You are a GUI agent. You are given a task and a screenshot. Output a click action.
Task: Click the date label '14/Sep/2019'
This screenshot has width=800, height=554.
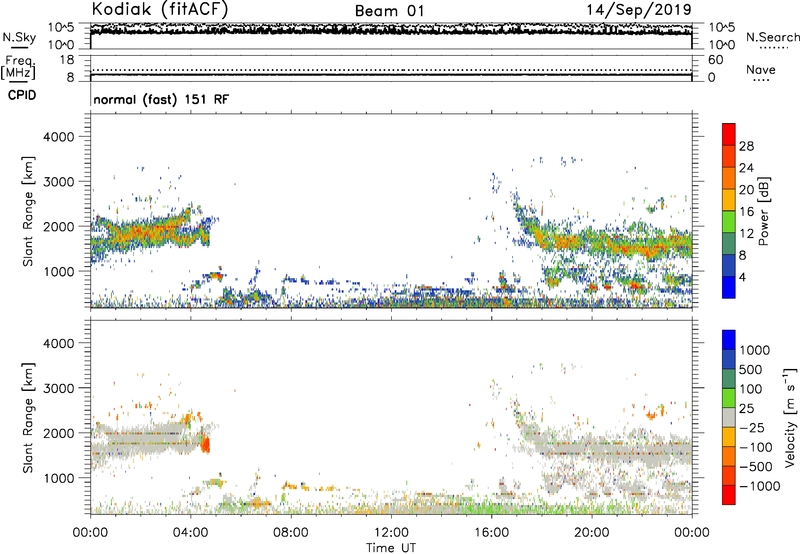(639, 9)
